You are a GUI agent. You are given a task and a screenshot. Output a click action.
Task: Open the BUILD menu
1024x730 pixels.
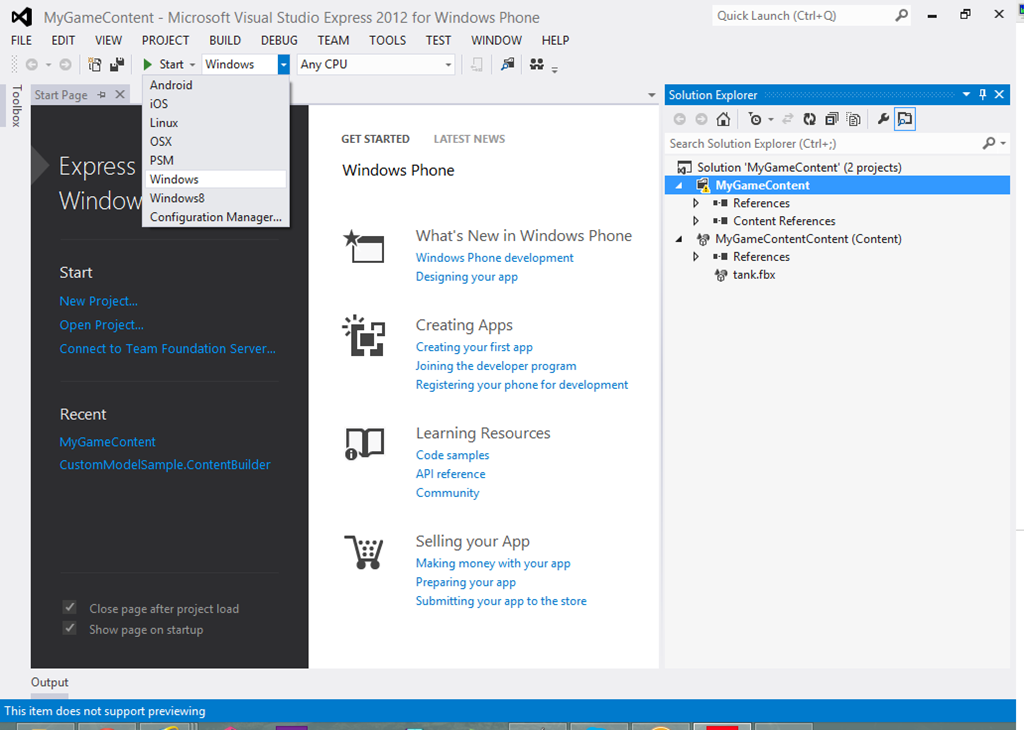point(225,40)
